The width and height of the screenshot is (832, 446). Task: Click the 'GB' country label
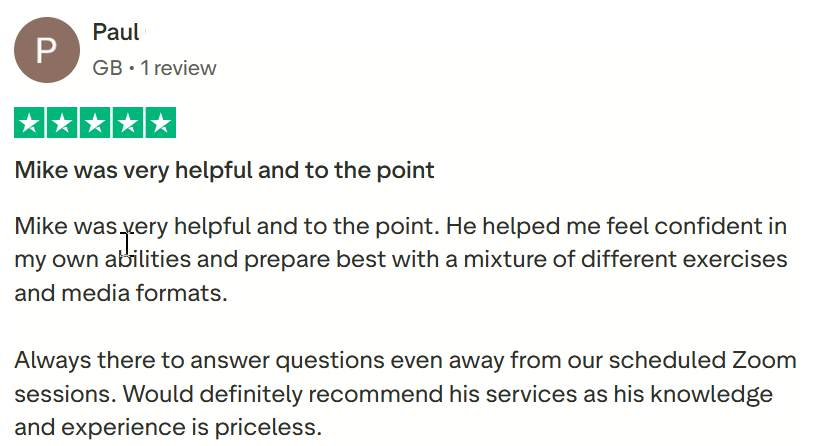click(106, 68)
